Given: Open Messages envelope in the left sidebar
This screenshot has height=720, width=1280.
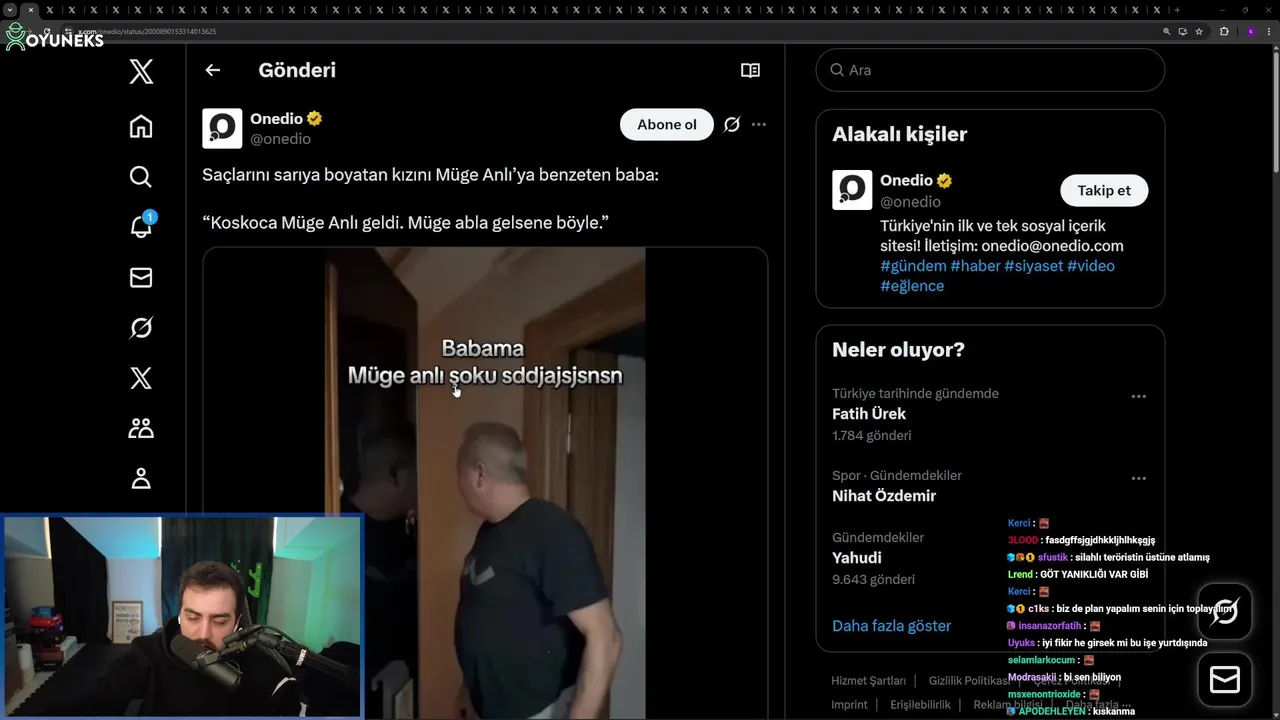Looking at the screenshot, I should coord(141,277).
